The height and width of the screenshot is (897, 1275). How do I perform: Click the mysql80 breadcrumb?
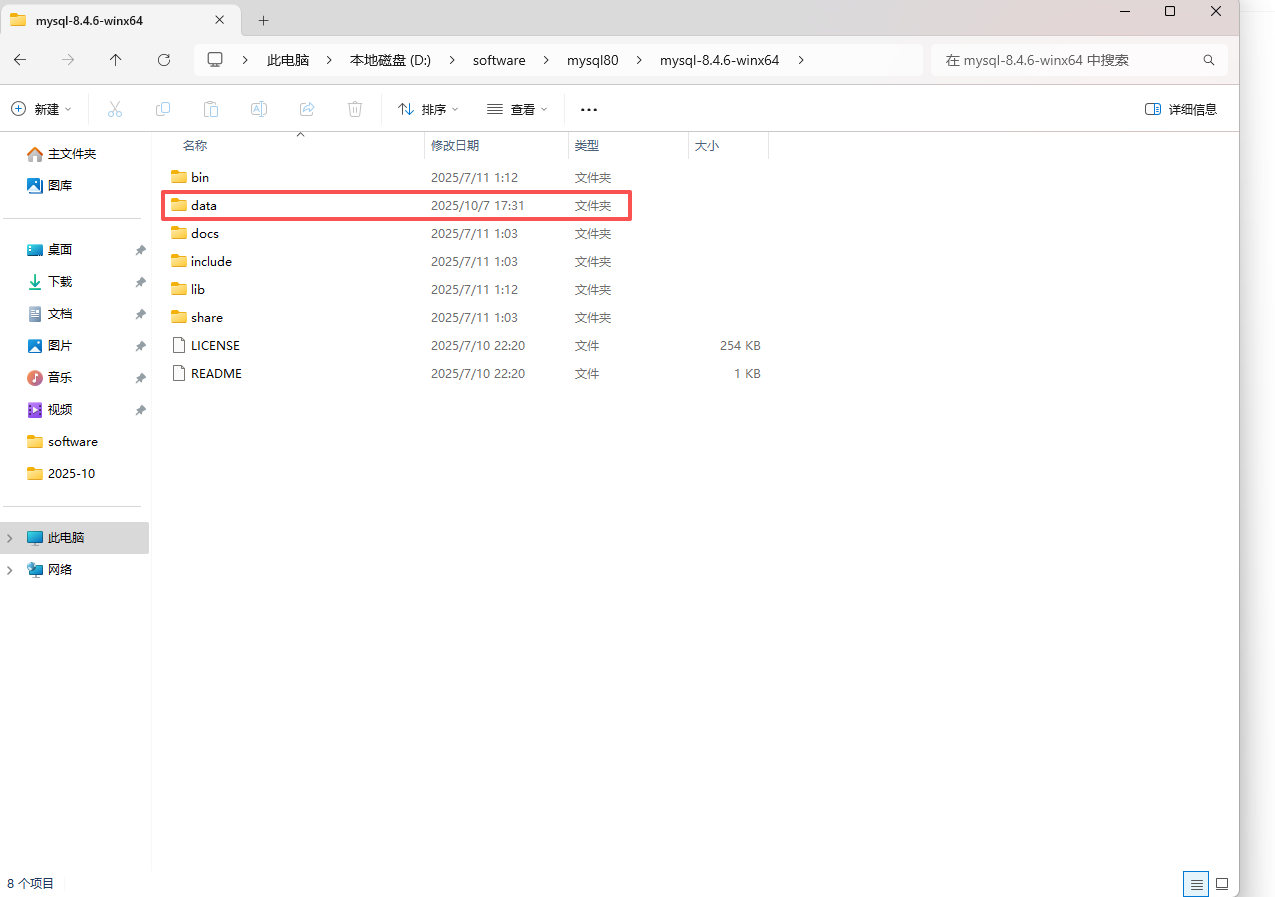point(593,60)
